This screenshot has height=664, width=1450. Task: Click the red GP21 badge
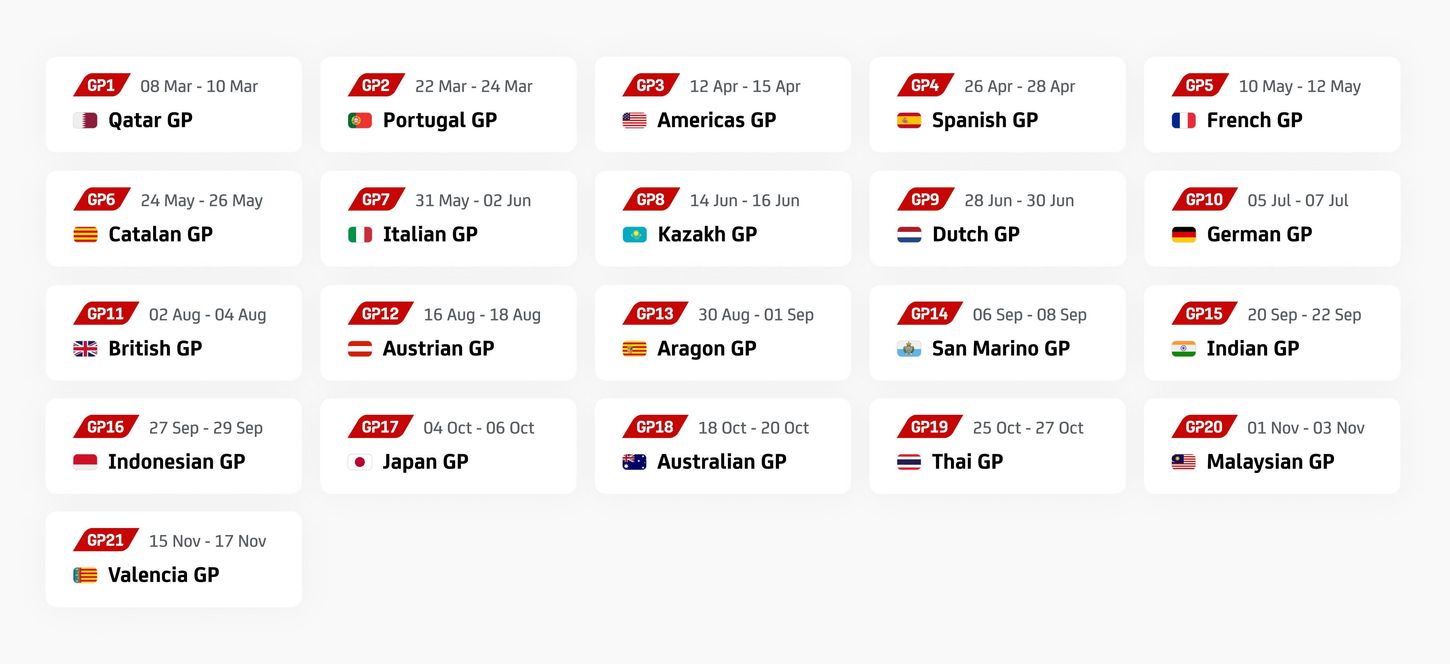[106, 541]
